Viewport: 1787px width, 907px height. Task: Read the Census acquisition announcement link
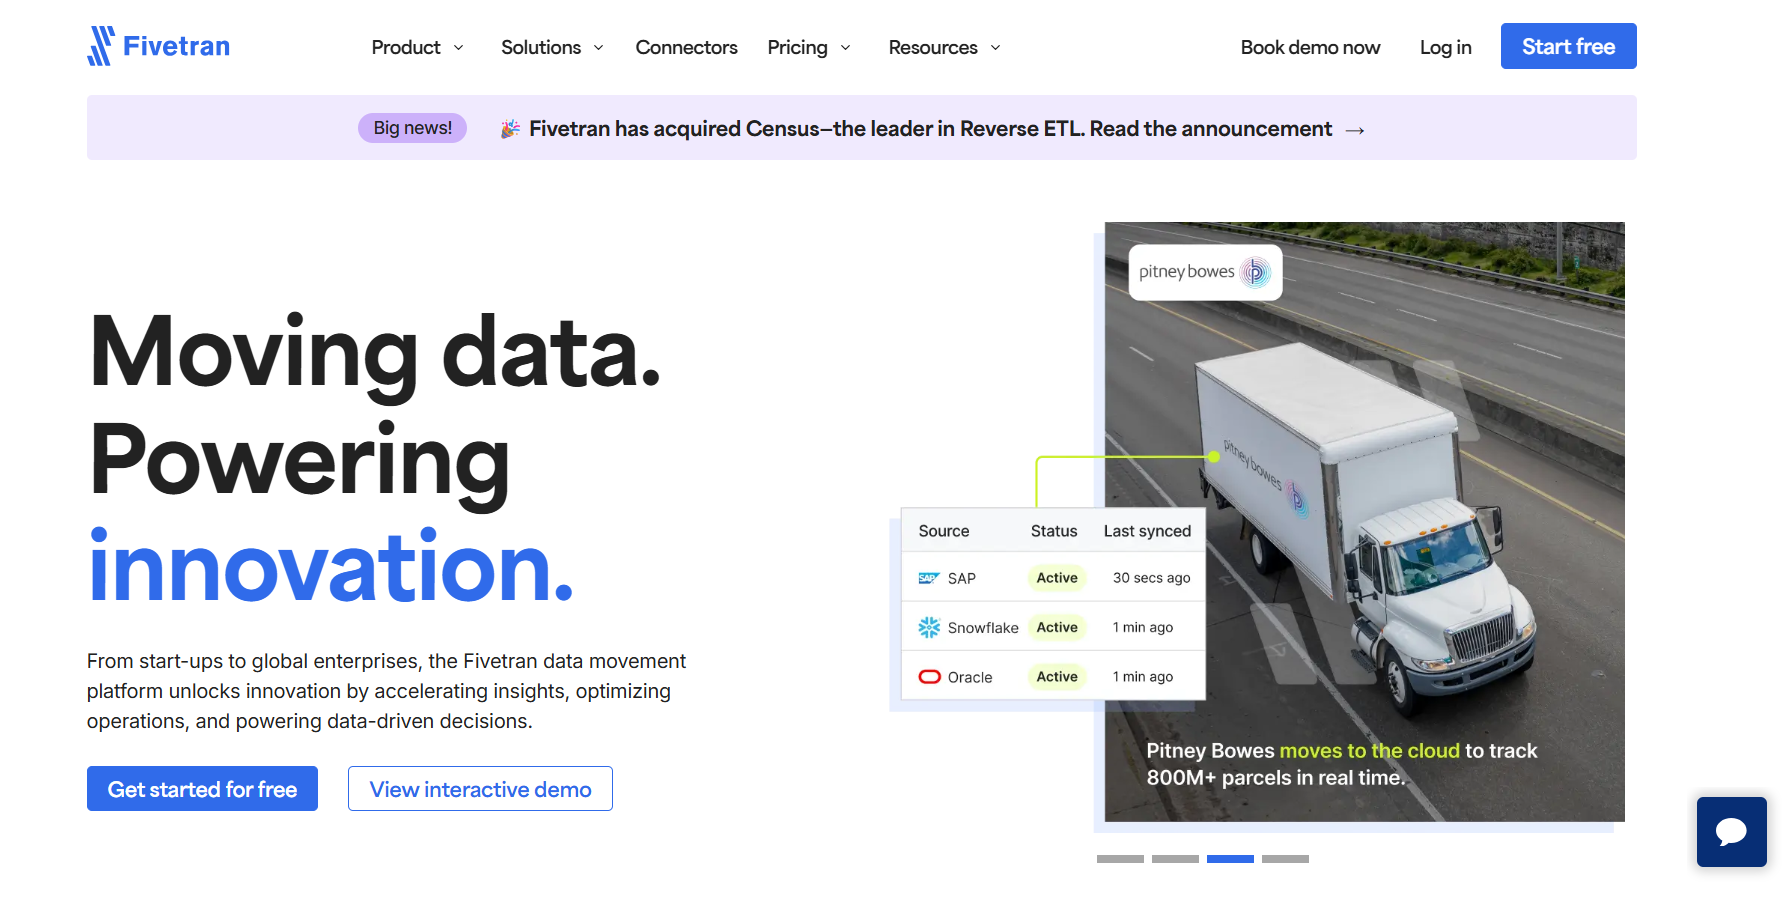(930, 129)
